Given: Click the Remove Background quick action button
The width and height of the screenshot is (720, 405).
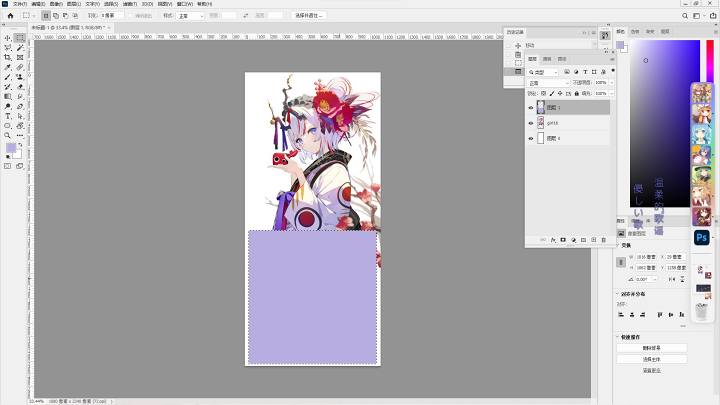Looking at the screenshot, I should 652,348.
